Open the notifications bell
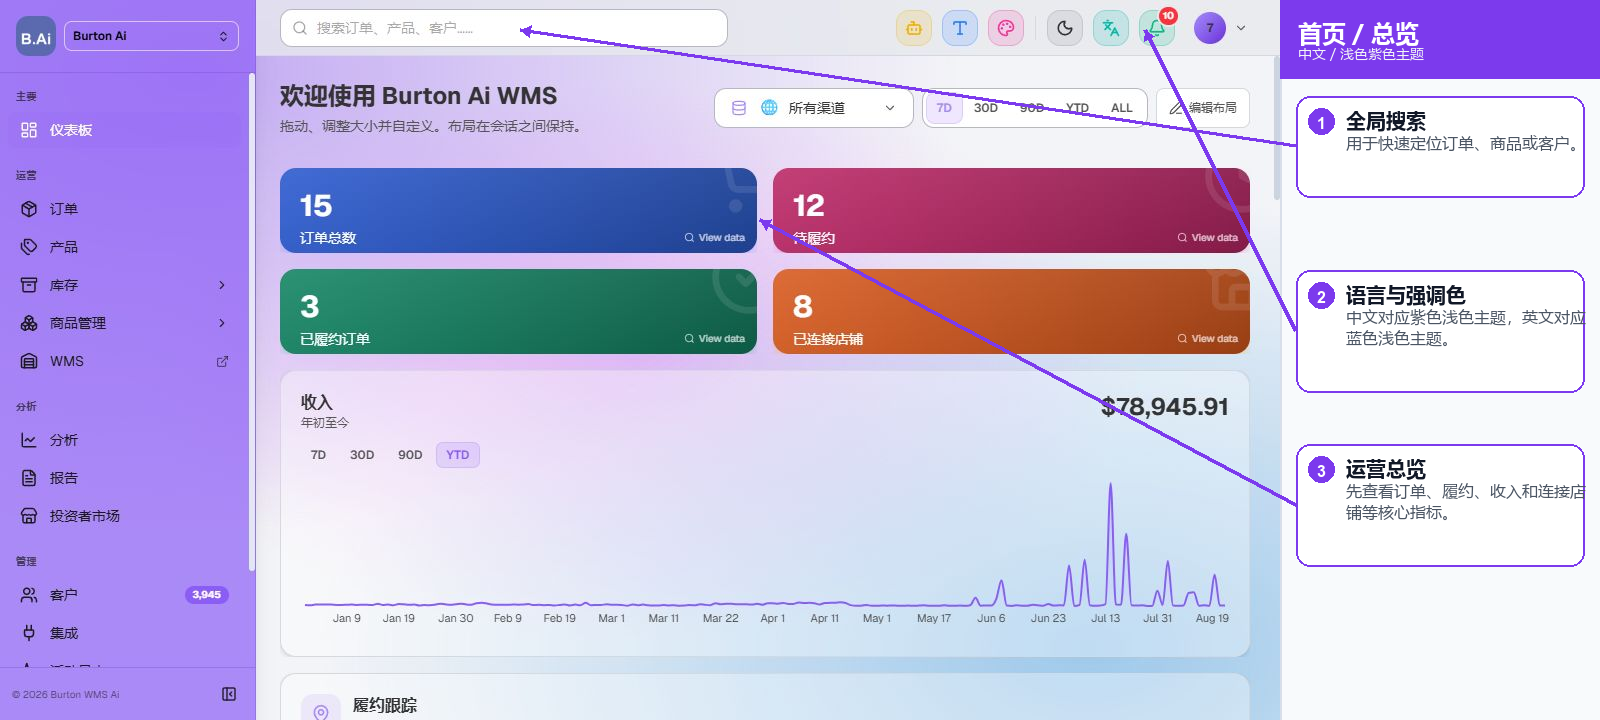The width and height of the screenshot is (1600, 720). coord(1157,28)
